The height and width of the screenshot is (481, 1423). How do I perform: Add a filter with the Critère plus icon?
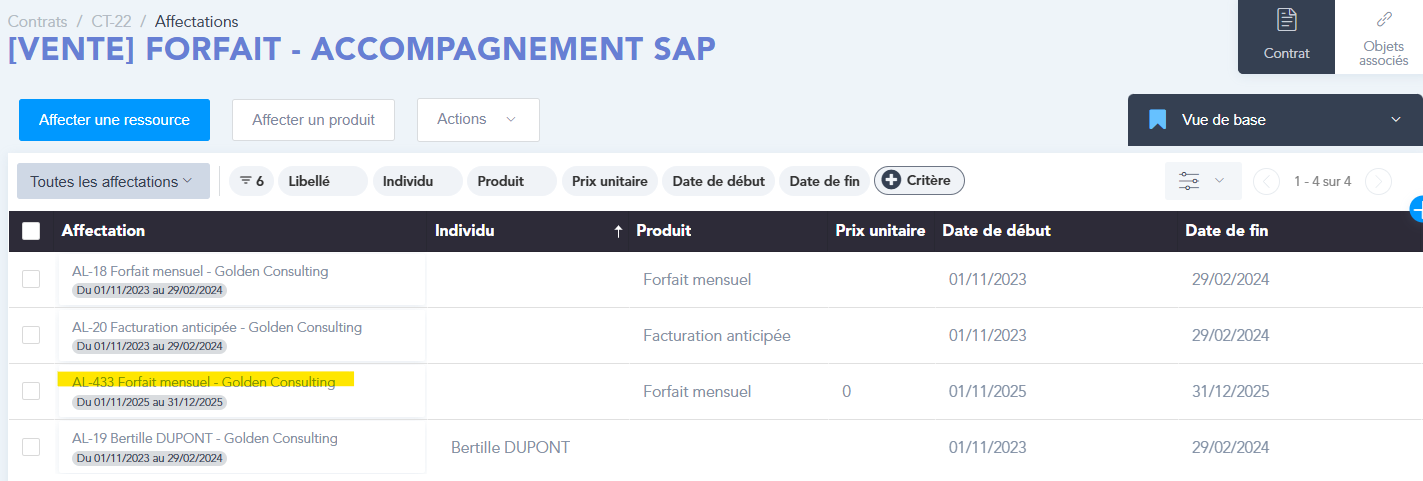(x=891, y=181)
